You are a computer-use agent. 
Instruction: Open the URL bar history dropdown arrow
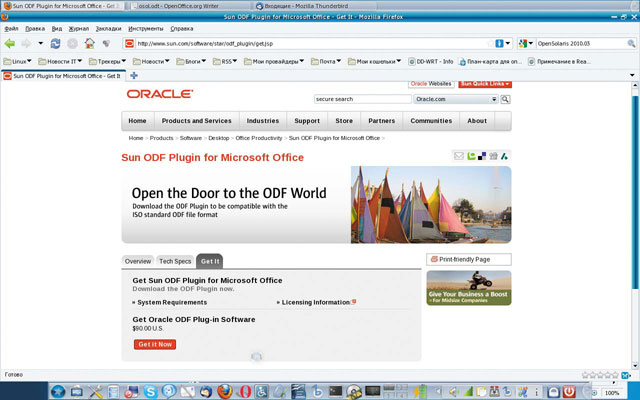[x=508, y=43]
